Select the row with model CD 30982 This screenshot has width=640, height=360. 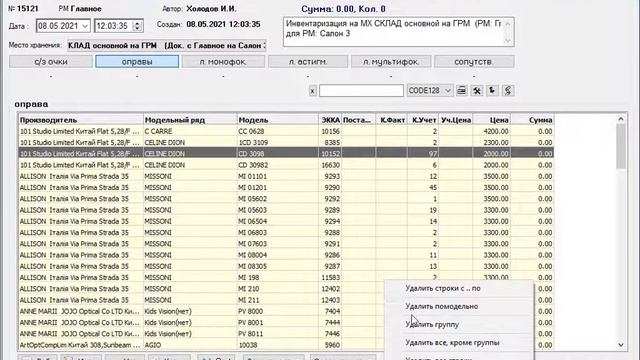[286, 165]
